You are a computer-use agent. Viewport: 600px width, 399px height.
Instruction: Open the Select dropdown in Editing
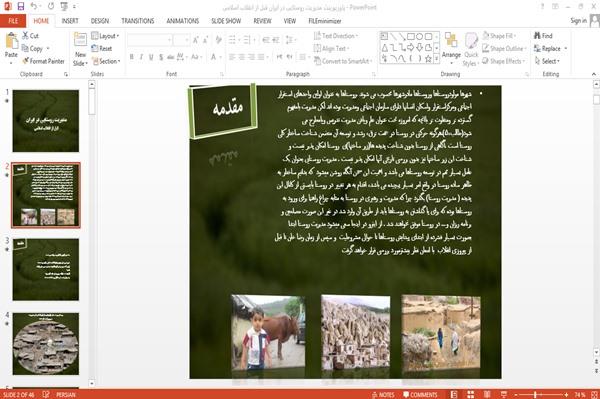click(x=547, y=61)
